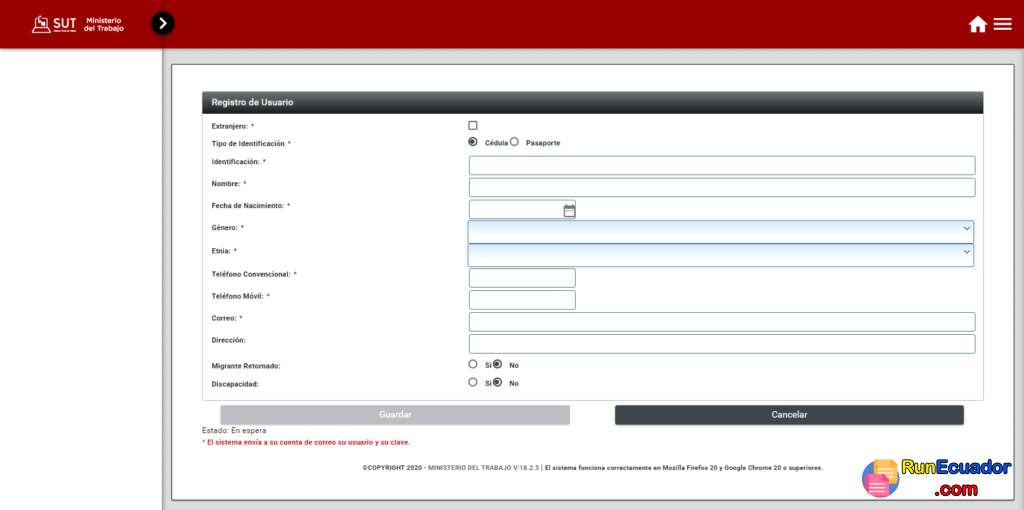Screen dimensions: 1024x510
Task: Click the Guardar button
Action: pyautogui.click(x=395, y=415)
